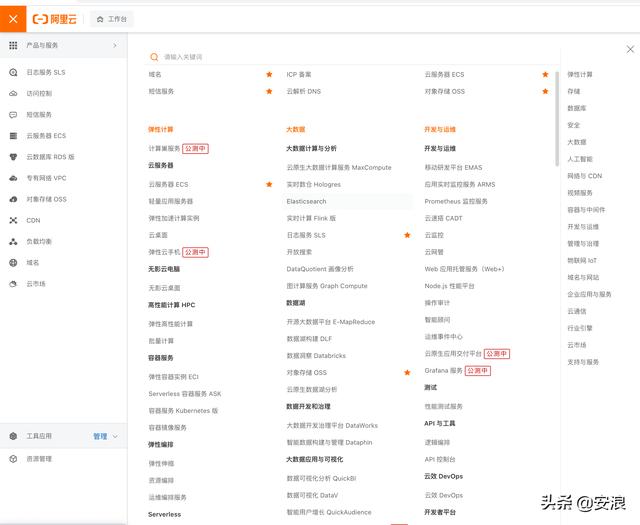Click 对象存储 OSS icon in left sidebar
Image resolution: width=640 pixels, height=525 pixels.
13,199
